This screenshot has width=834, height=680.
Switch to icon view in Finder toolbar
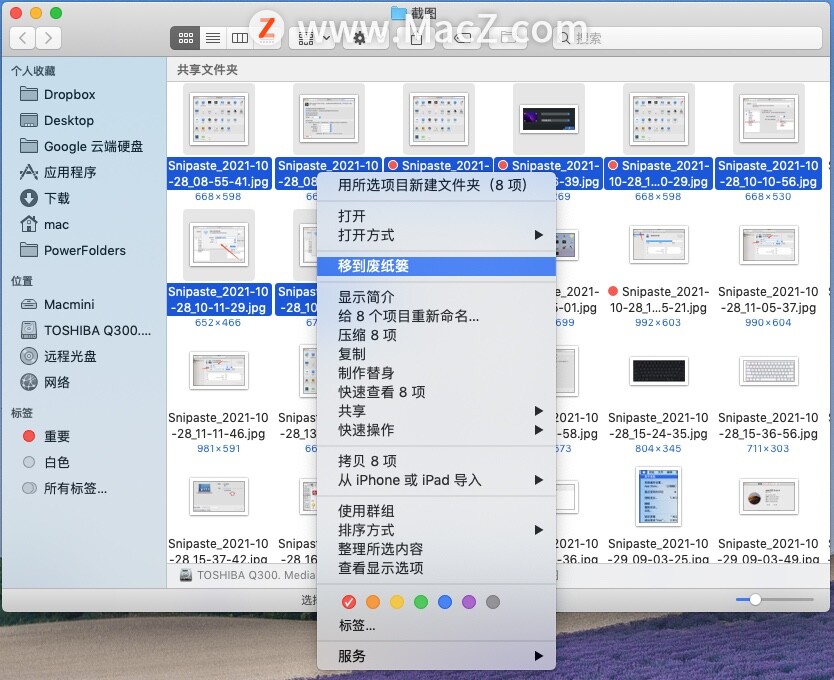185,38
